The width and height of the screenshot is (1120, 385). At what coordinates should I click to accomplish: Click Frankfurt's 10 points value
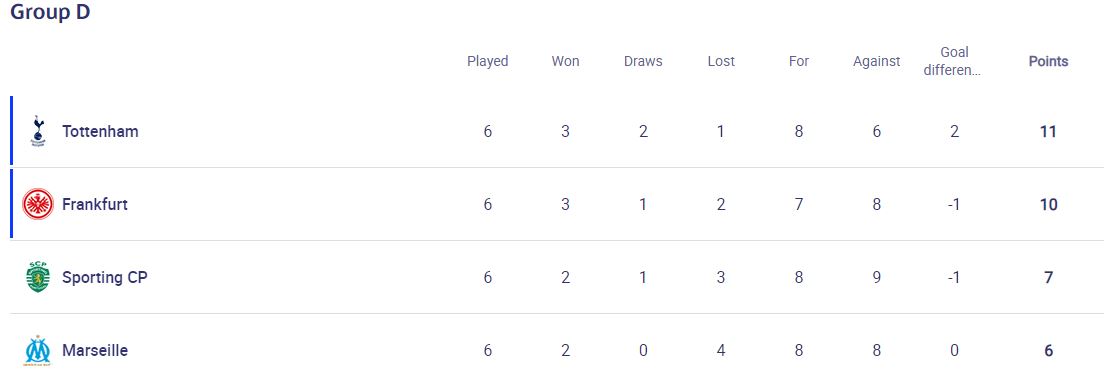pos(1048,204)
